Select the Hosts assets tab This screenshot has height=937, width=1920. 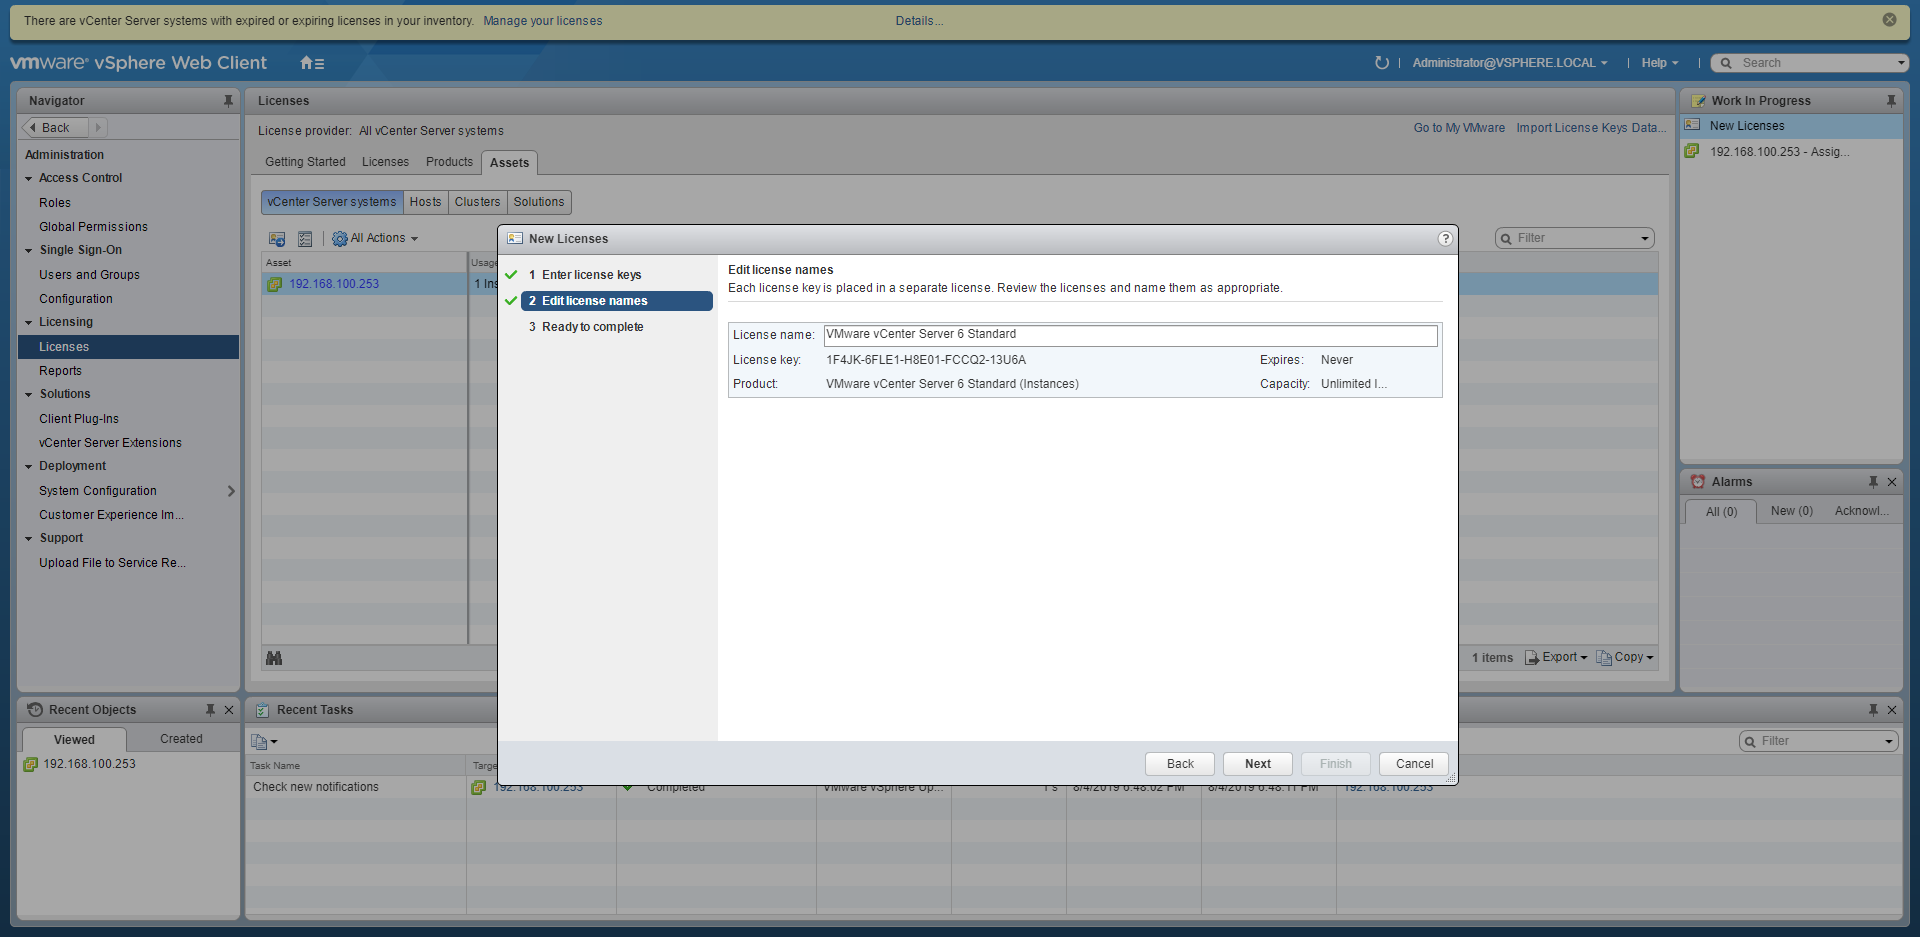[x=425, y=202]
